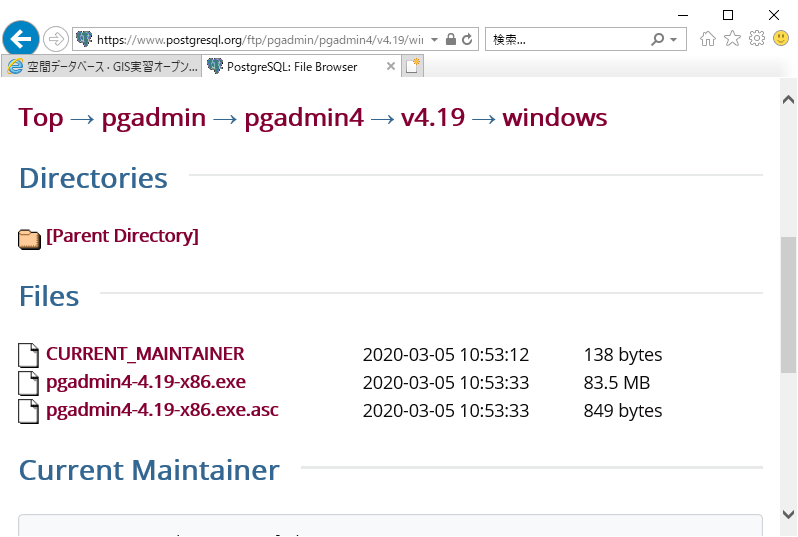The height and width of the screenshot is (537, 798).
Task: Click the browser back arrow button
Action: click(21, 39)
